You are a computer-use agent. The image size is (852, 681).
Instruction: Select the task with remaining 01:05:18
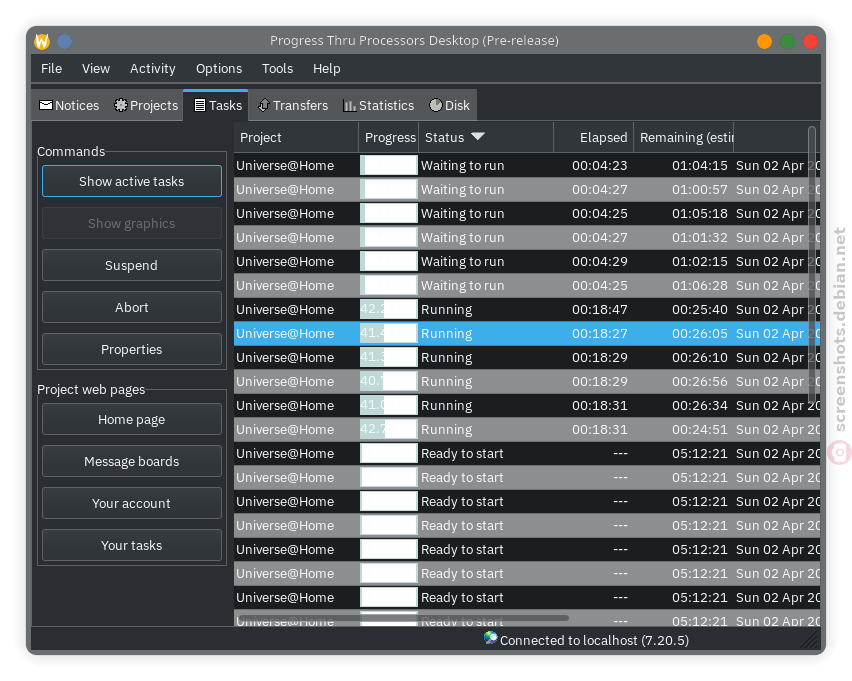[x=527, y=213]
